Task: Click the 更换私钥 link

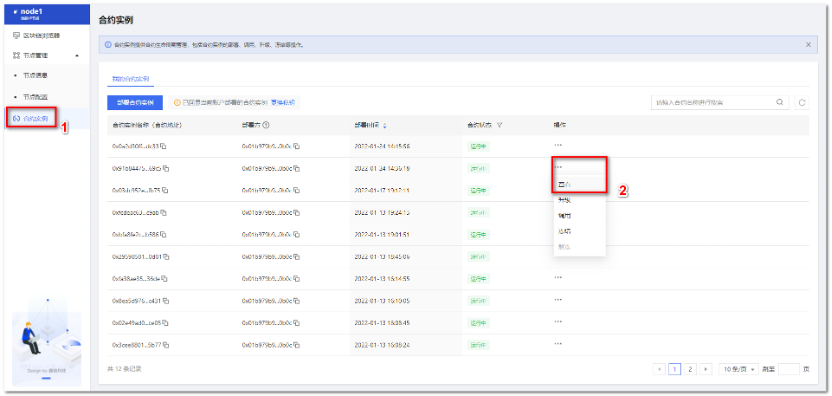Action: pyautogui.click(x=282, y=102)
